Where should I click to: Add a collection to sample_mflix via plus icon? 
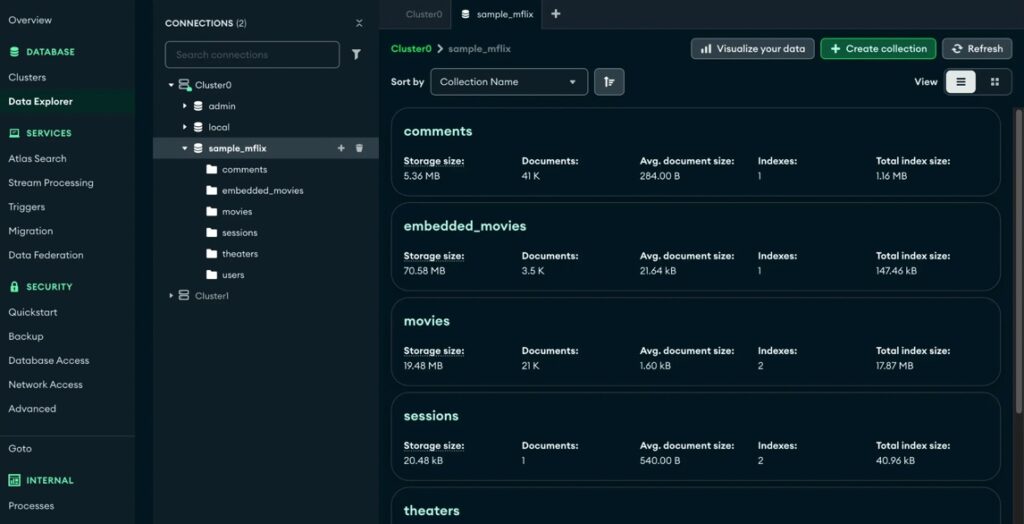340,148
